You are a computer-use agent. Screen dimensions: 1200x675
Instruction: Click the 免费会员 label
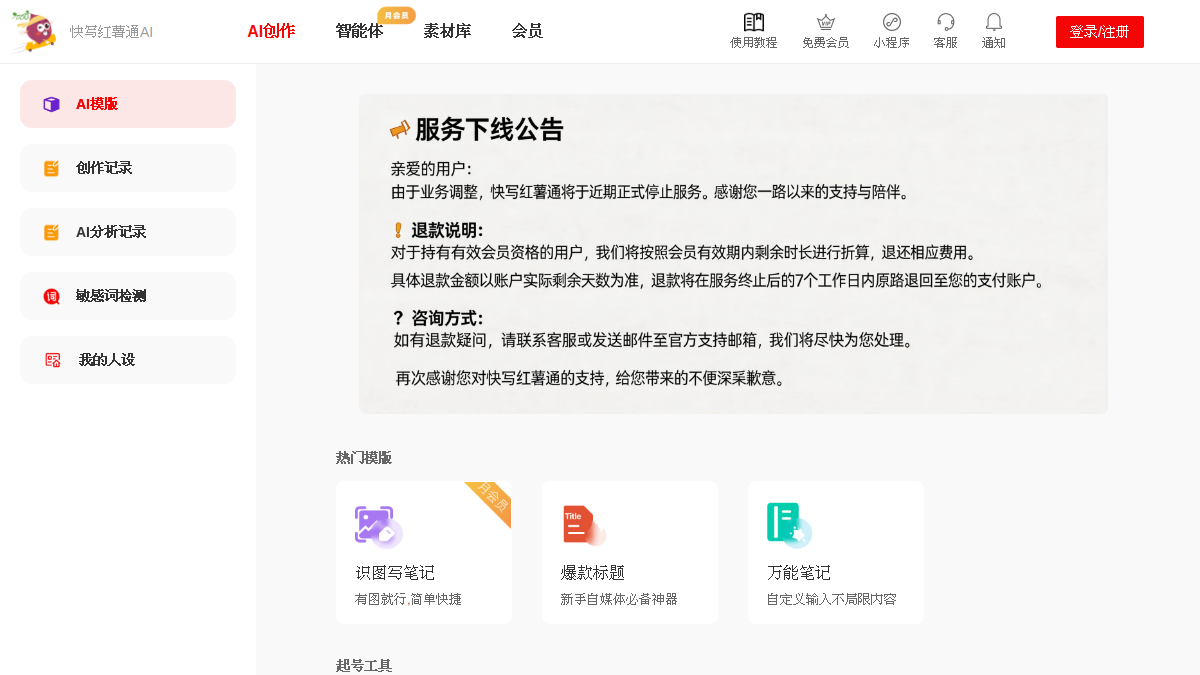[x=825, y=43]
